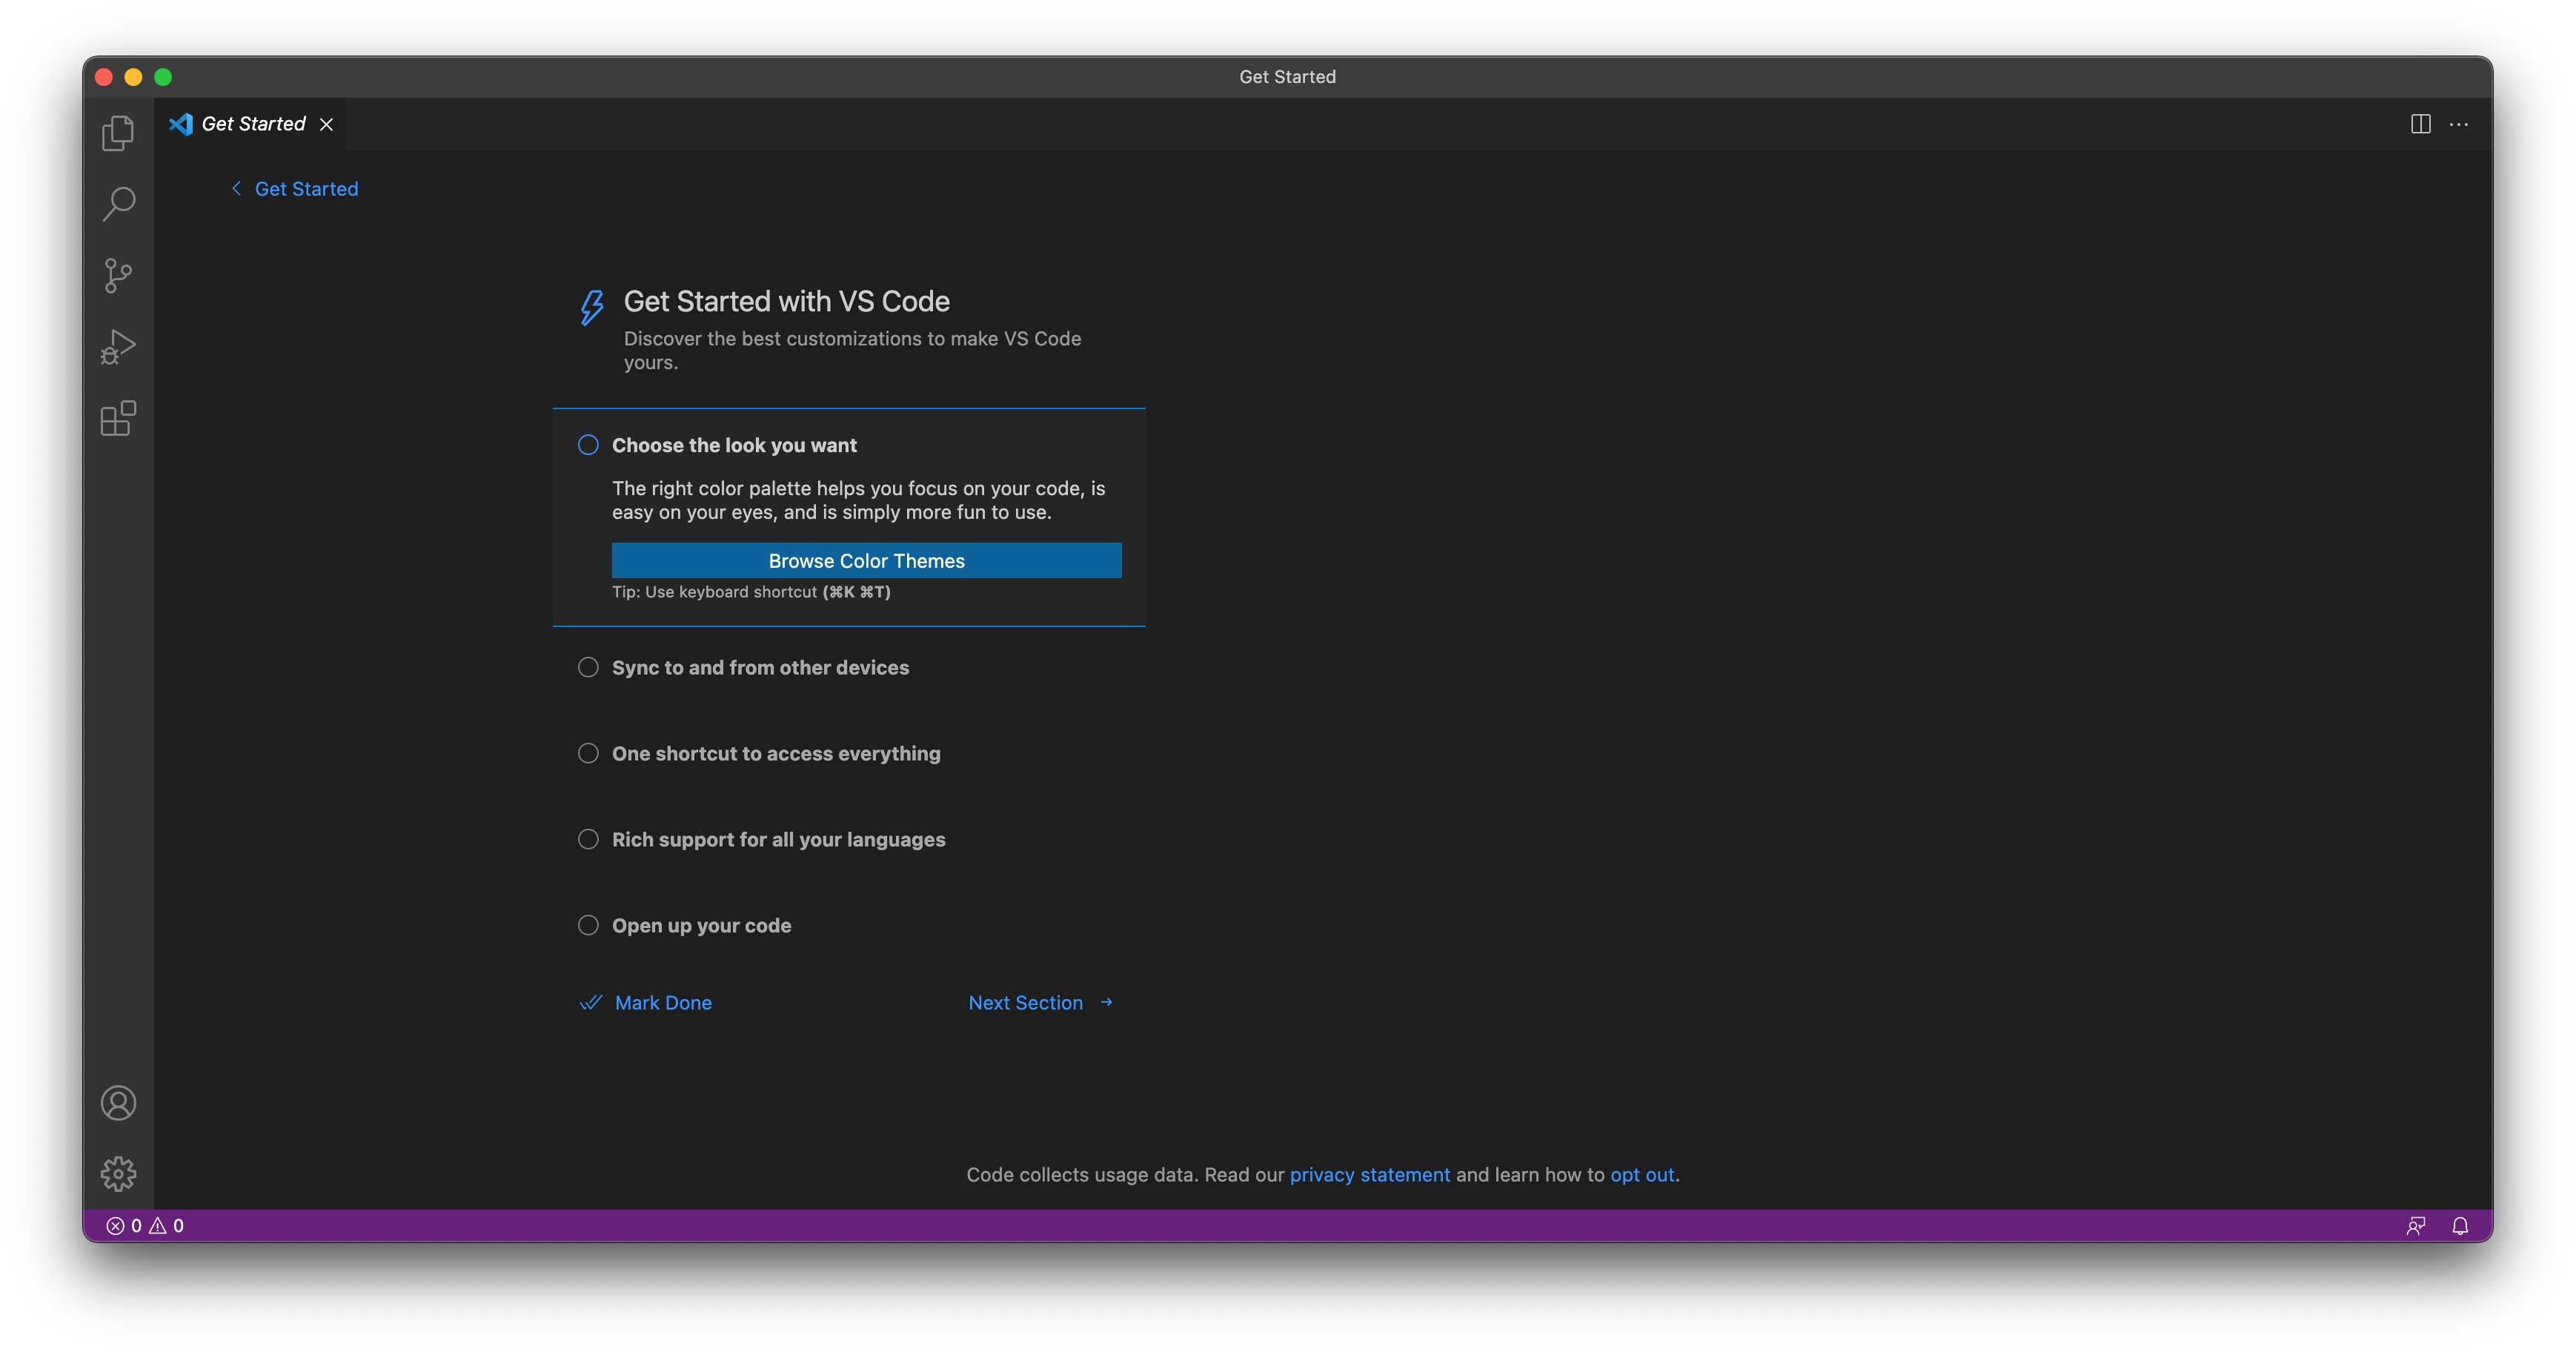Click the Accounts icon
The width and height of the screenshot is (2576, 1352).
118,1103
